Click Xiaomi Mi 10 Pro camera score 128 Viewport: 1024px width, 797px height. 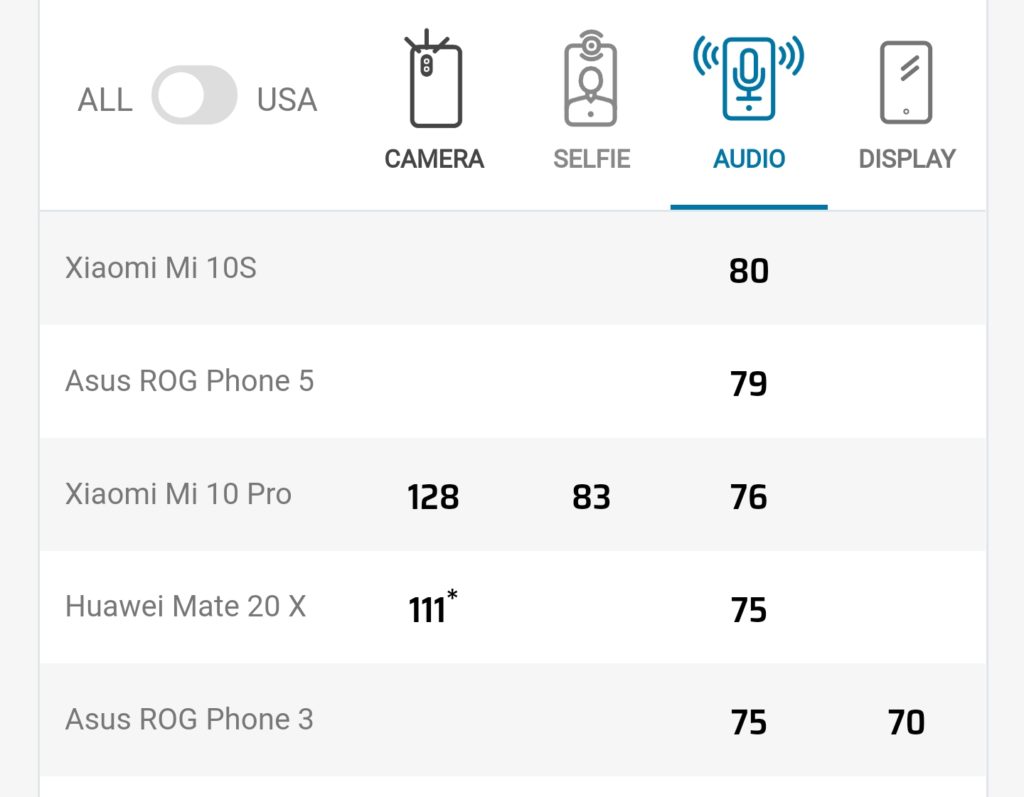pyautogui.click(x=433, y=497)
